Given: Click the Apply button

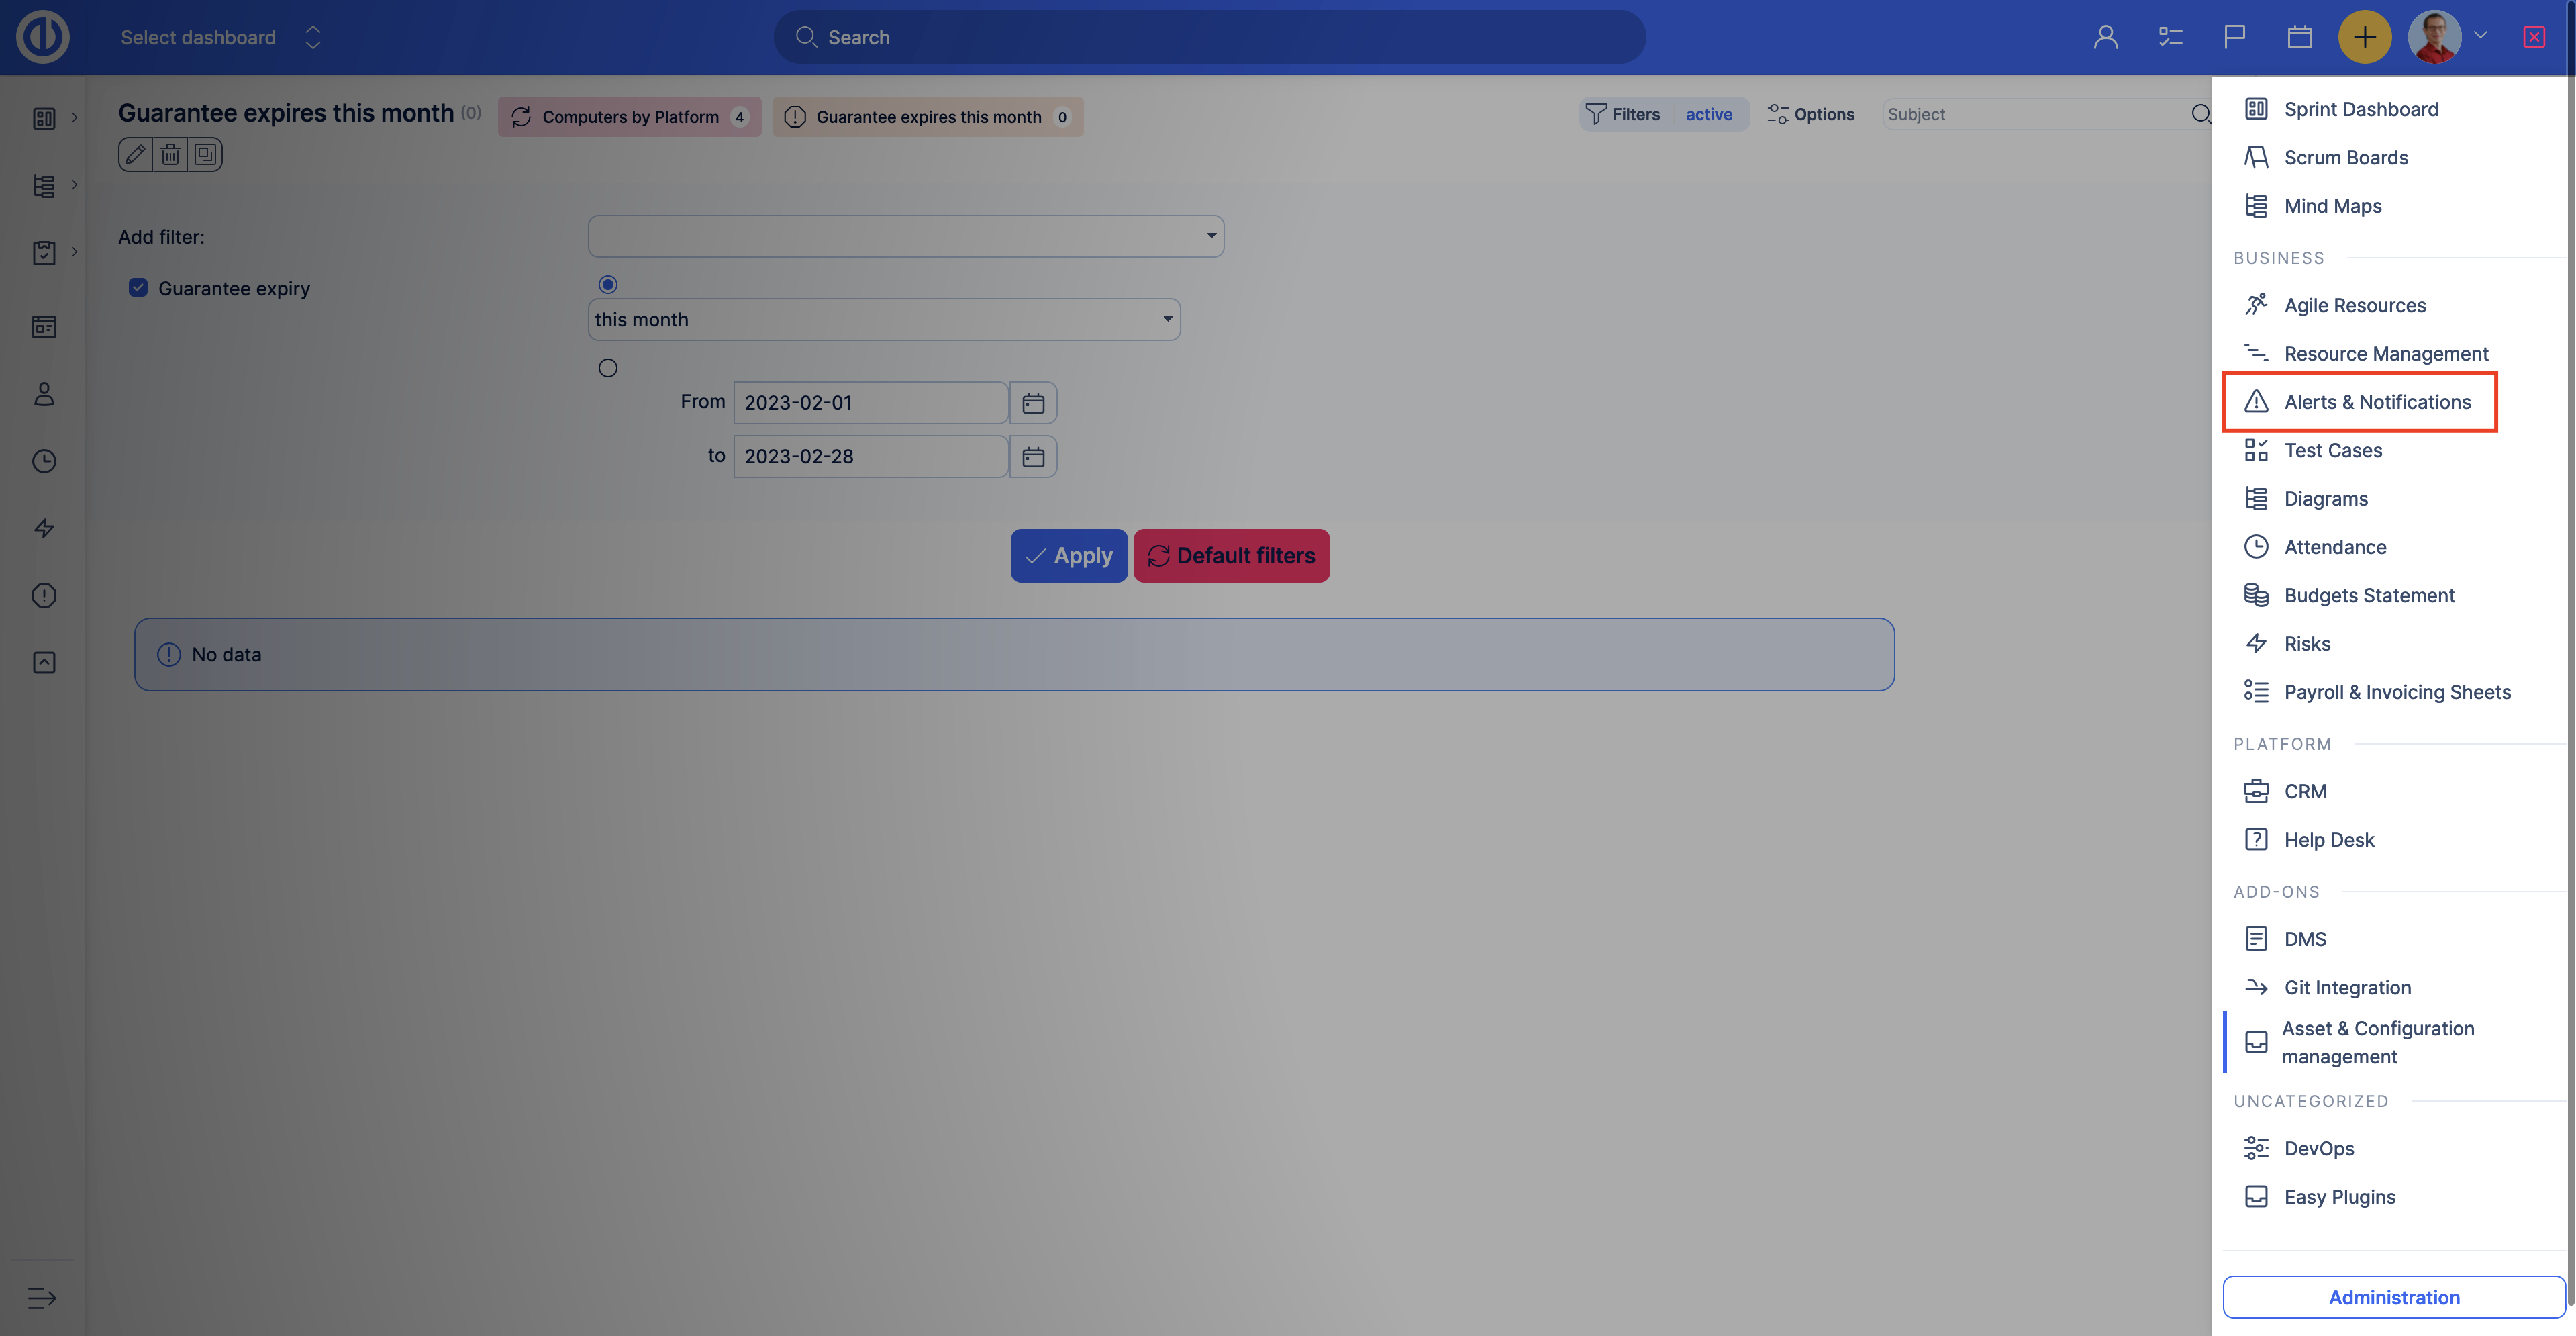Looking at the screenshot, I should click(1068, 556).
